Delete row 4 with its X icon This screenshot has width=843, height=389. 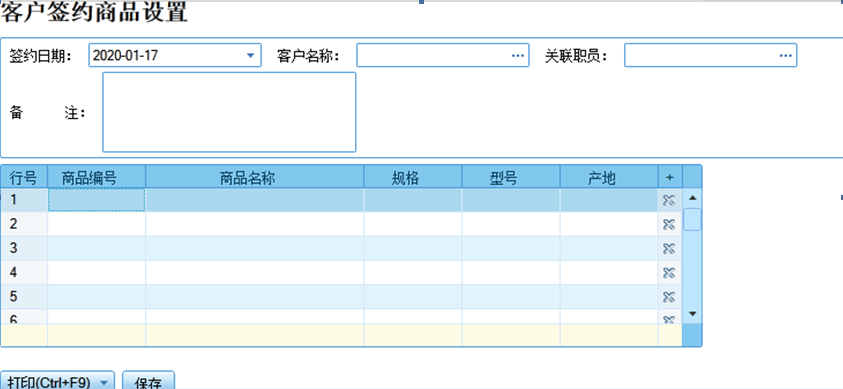point(669,273)
